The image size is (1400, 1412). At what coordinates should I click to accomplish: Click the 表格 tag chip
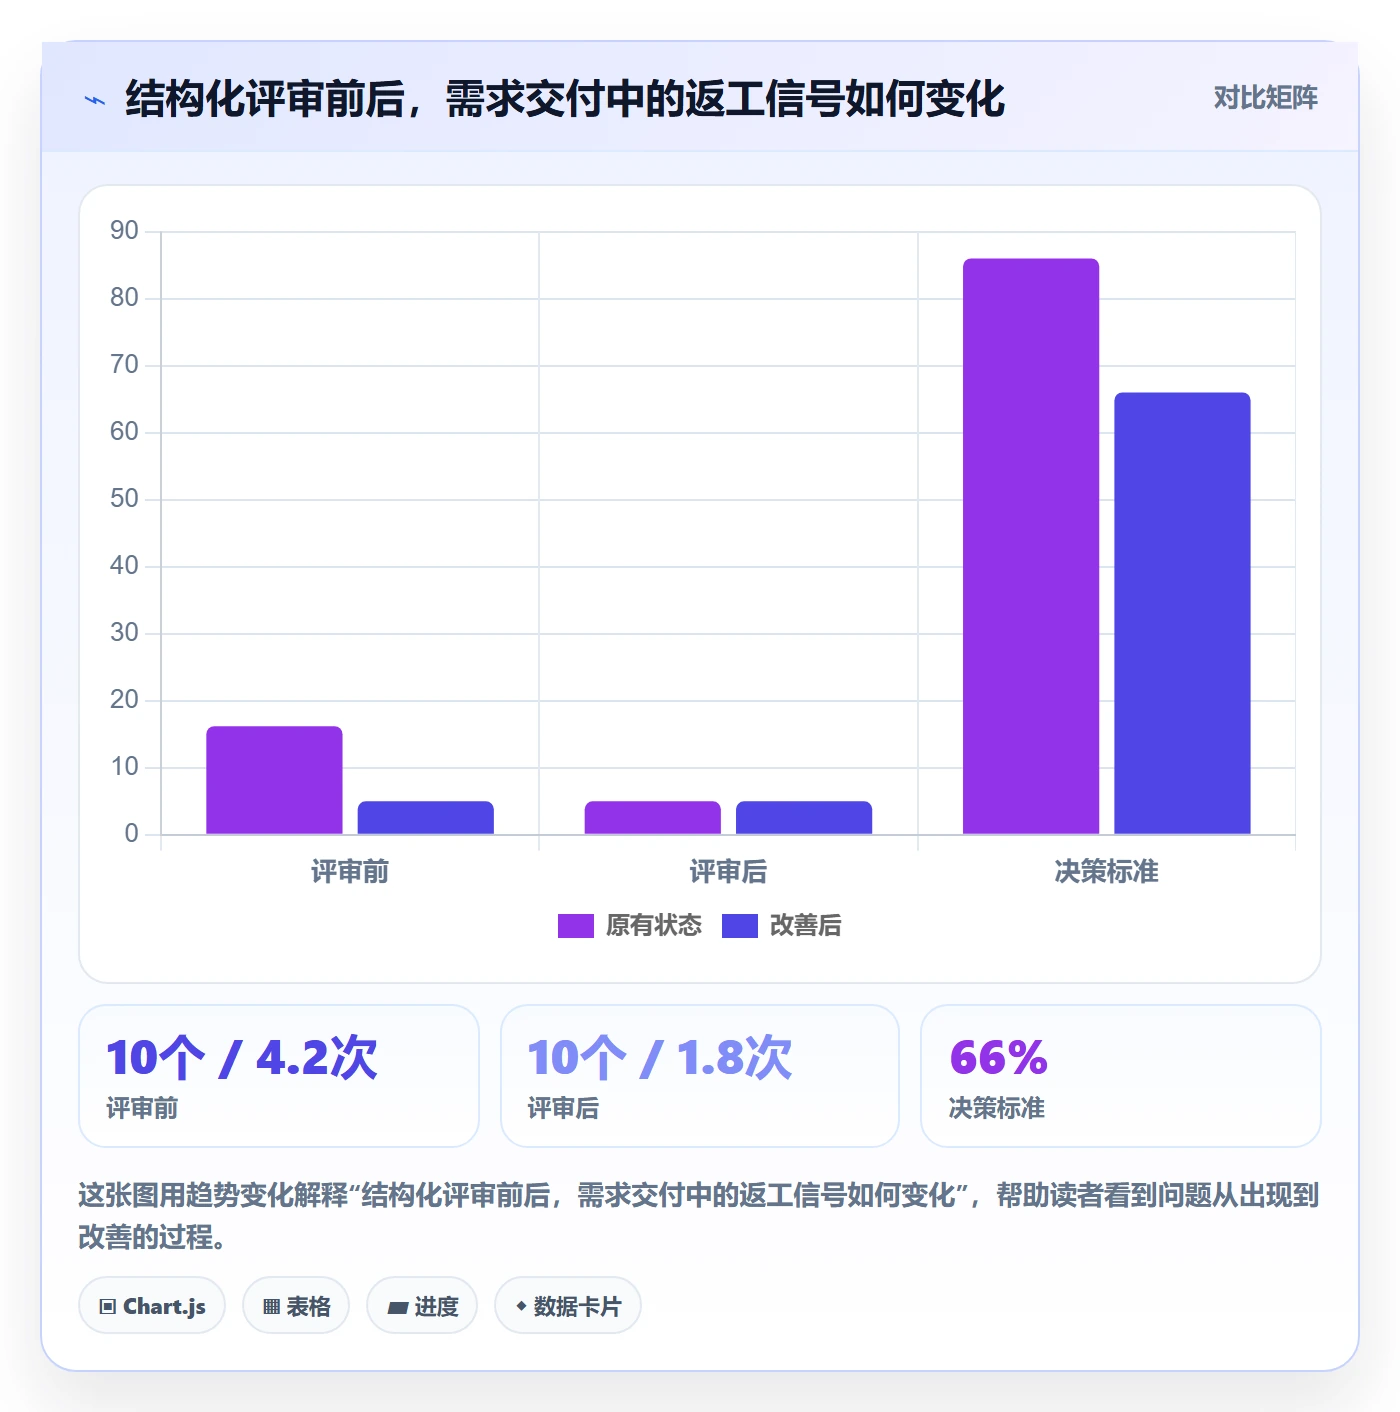(296, 1305)
